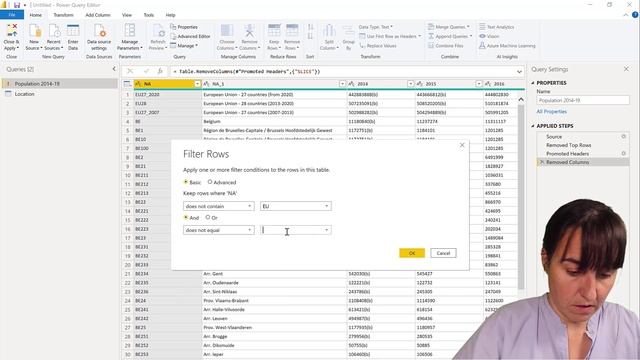Open query Properties in ribbon
Screen dimensions: 640x360
[184, 27]
